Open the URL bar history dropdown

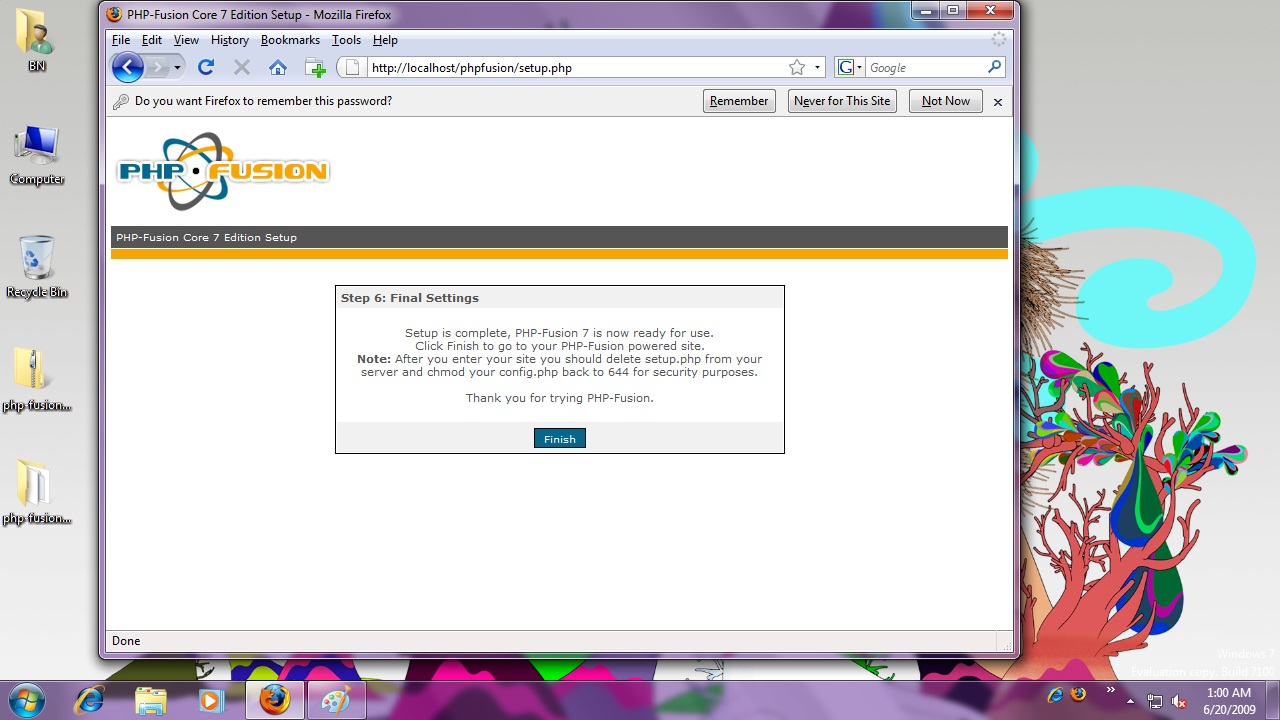coord(817,68)
